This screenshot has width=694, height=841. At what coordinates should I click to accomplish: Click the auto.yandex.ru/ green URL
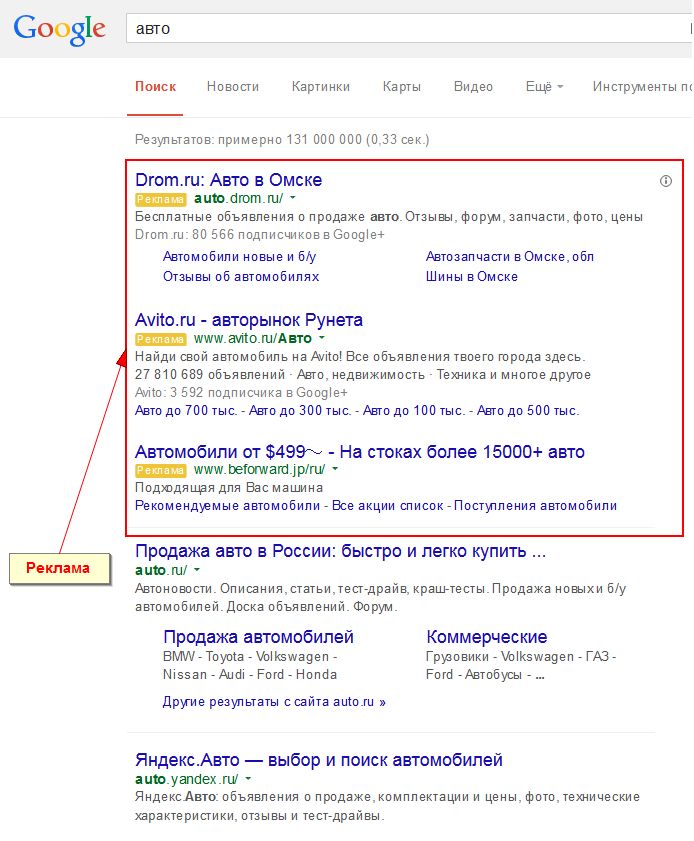pyautogui.click(x=187, y=779)
